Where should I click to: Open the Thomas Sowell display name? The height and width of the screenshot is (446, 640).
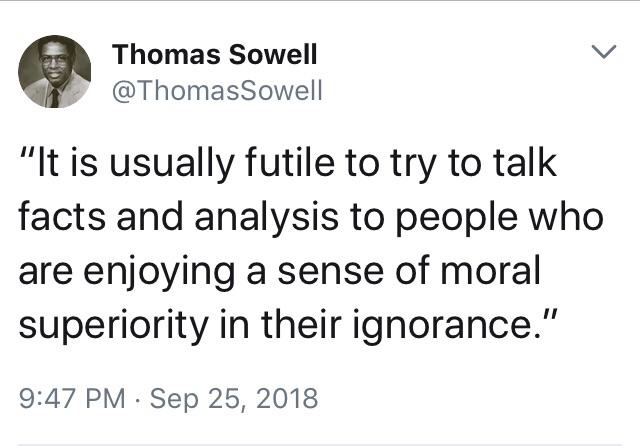[214, 54]
